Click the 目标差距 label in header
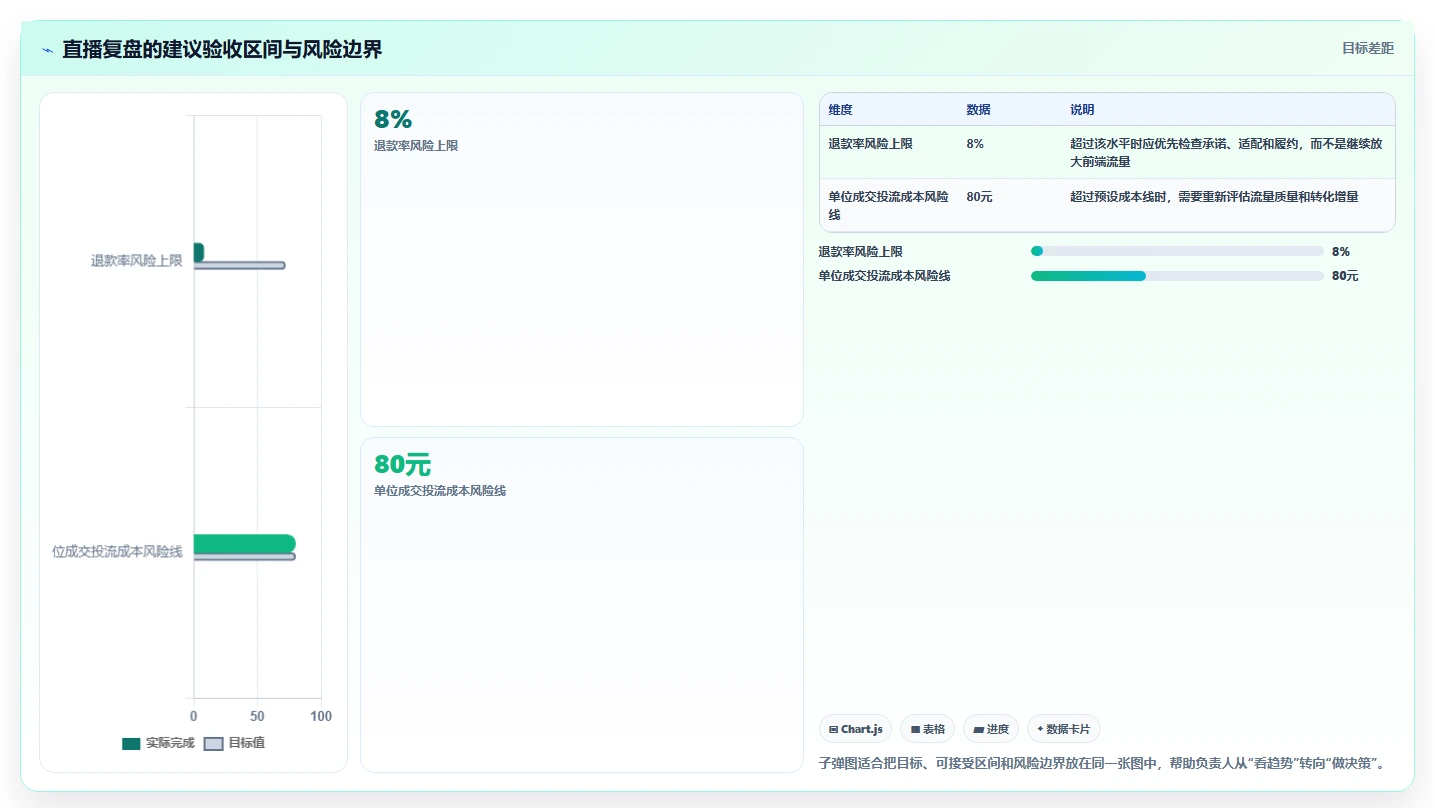 coord(1367,48)
